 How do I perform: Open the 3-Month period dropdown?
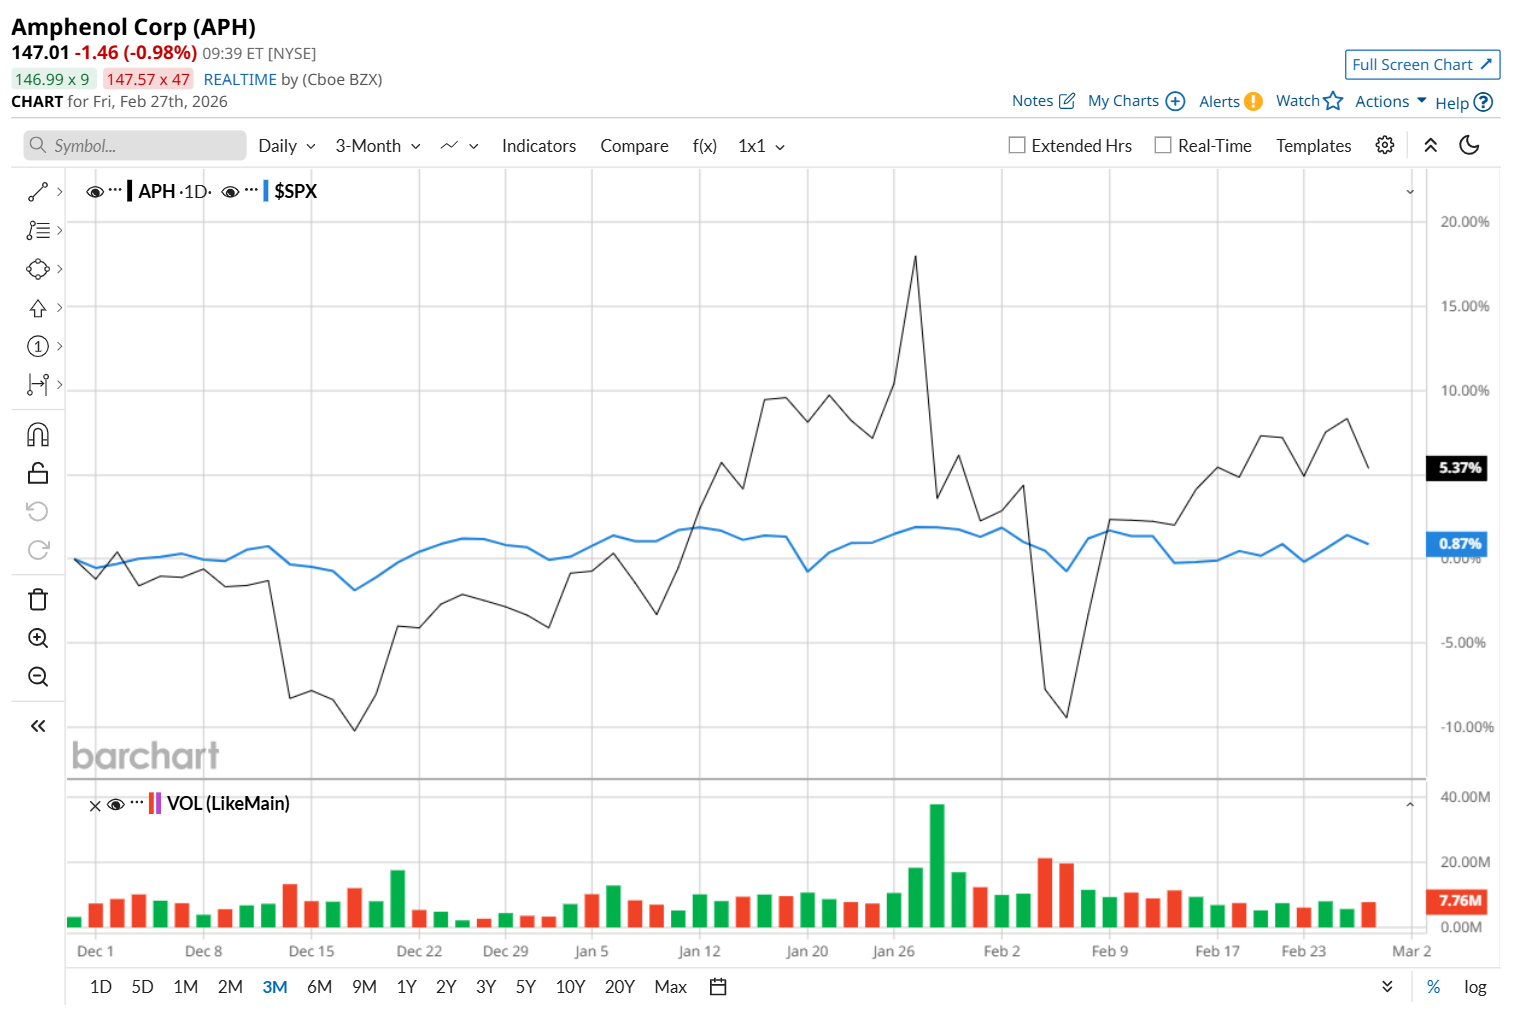click(378, 146)
